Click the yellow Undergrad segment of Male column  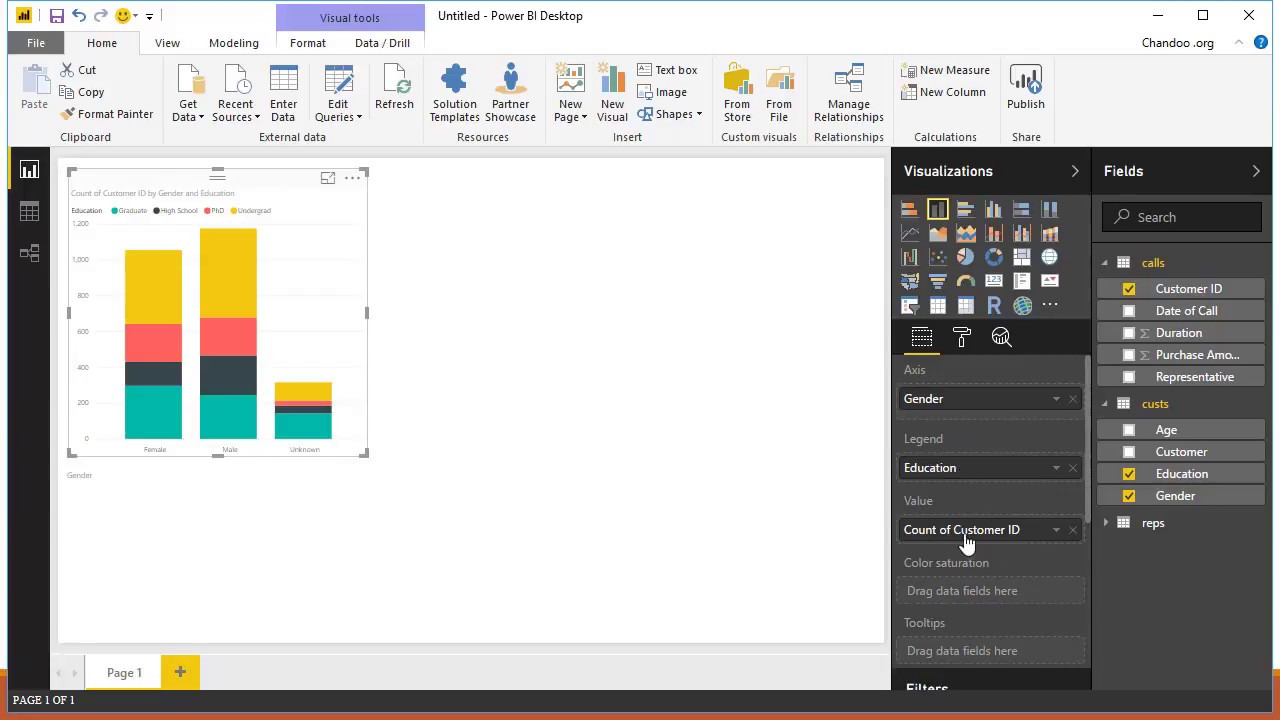228,273
